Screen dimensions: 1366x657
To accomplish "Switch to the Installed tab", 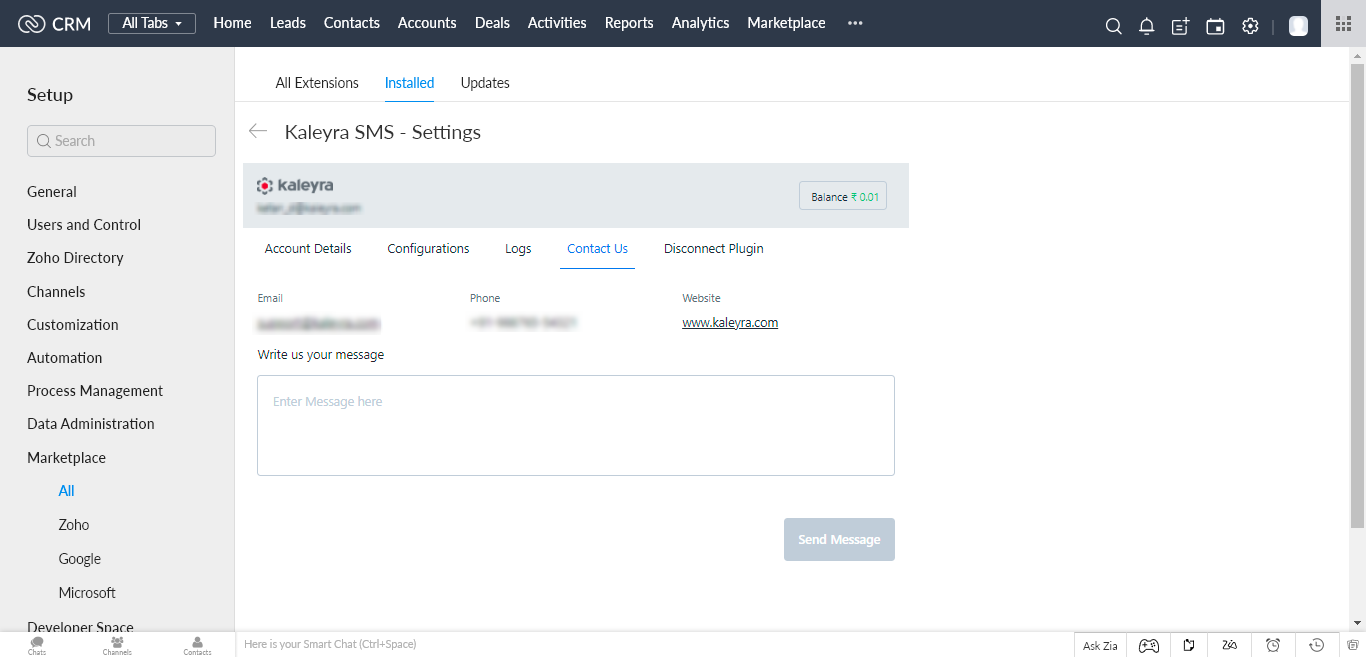I will pos(409,83).
